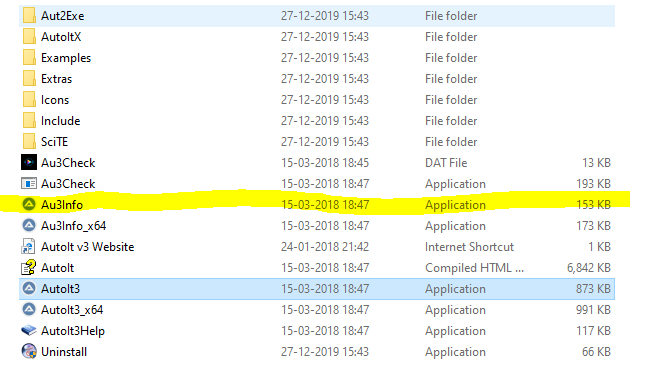
Task: Select the Au3Check DAT file icon
Action: point(29,163)
